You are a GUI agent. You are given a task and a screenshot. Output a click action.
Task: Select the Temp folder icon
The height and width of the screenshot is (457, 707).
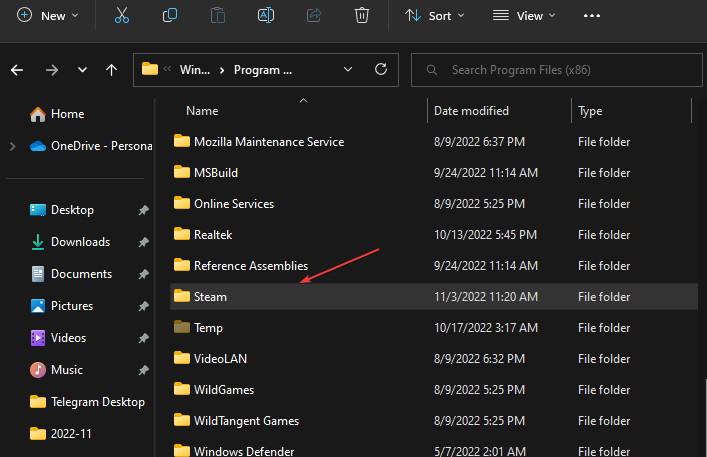182,327
